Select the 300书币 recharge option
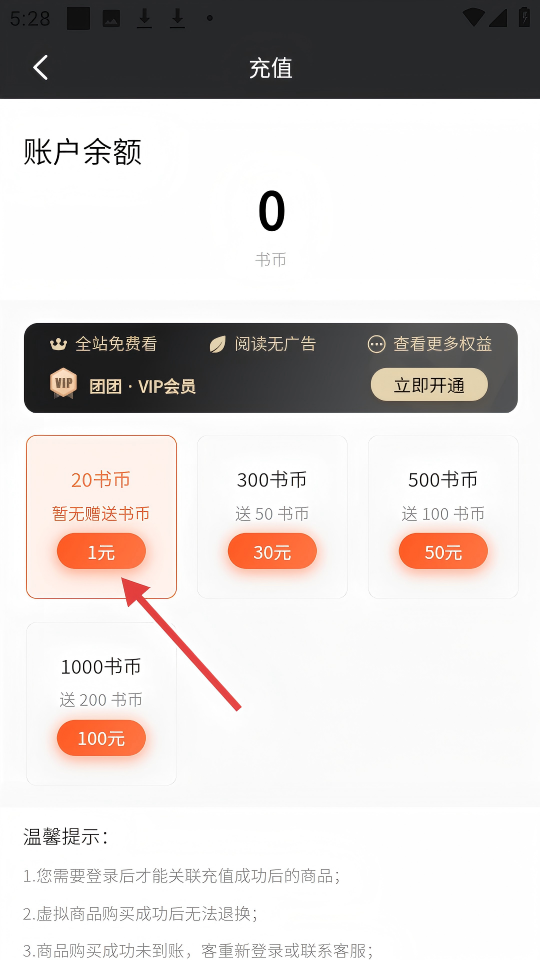This screenshot has width=540, height=960. tap(272, 517)
